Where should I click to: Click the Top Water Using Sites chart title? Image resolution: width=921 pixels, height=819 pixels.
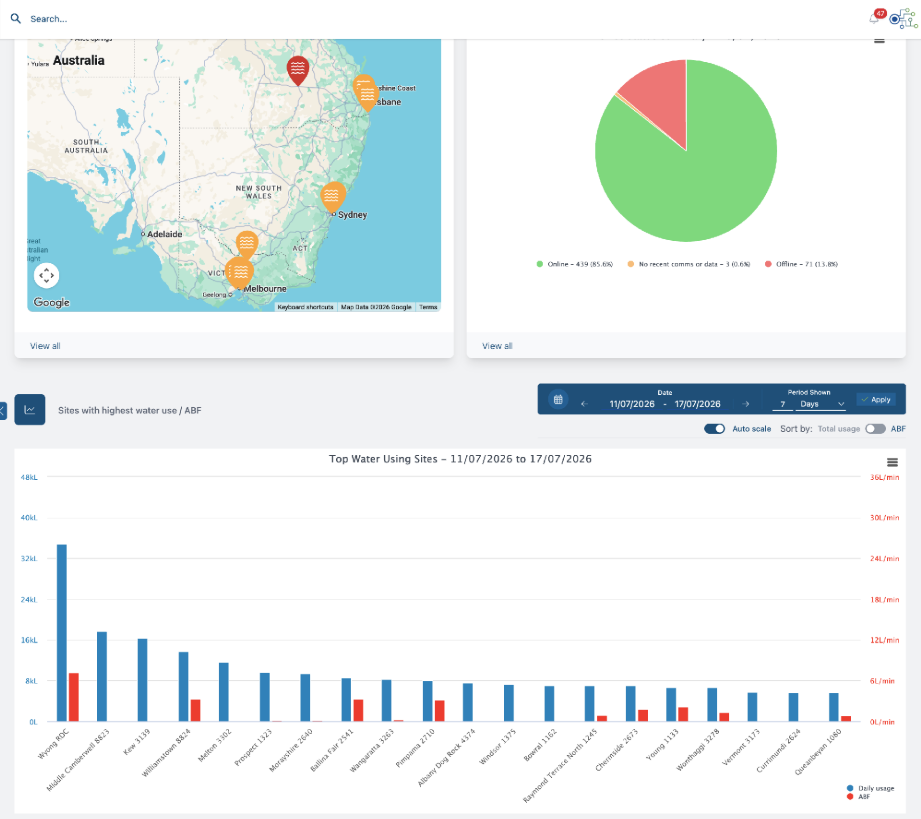[460, 459]
